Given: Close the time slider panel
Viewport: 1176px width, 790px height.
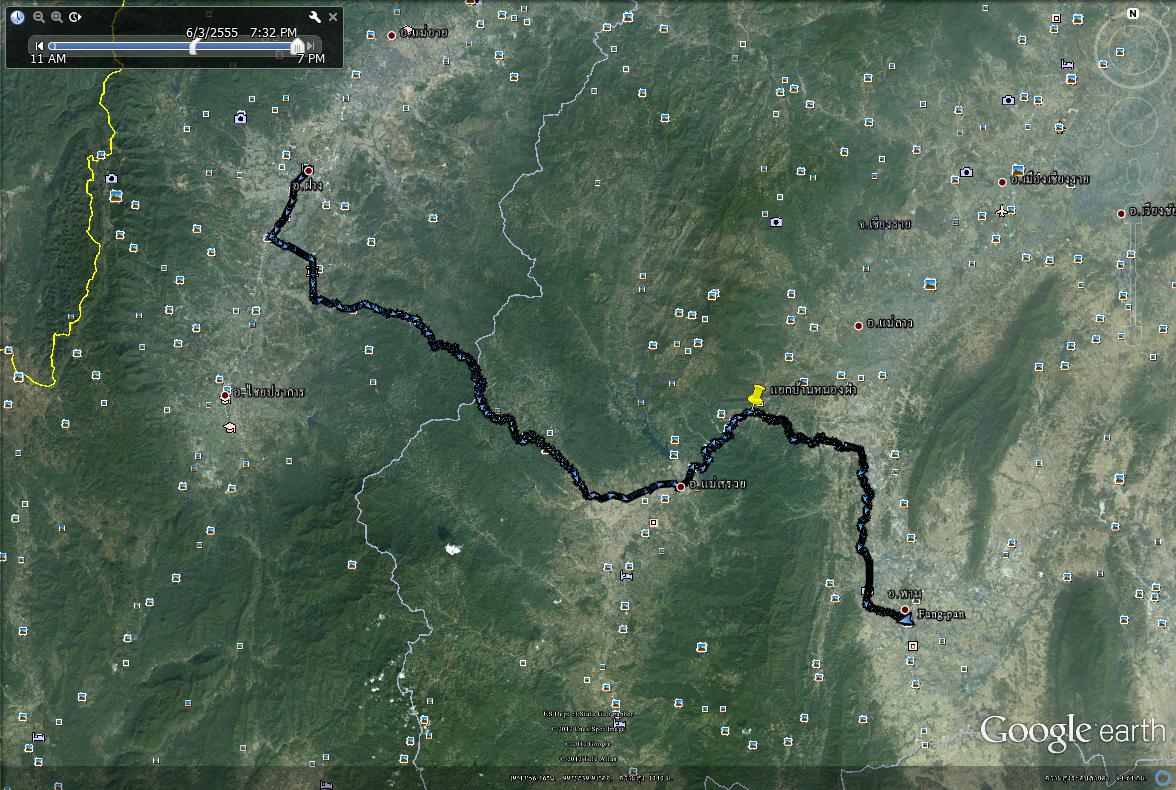Looking at the screenshot, I should click(x=333, y=17).
